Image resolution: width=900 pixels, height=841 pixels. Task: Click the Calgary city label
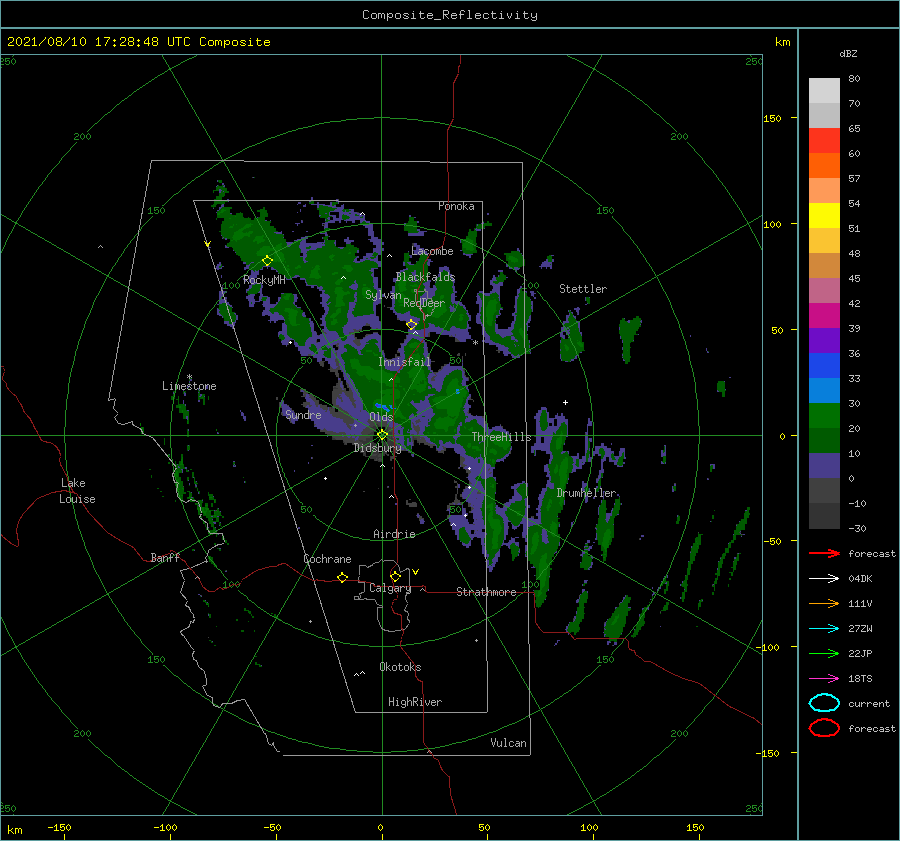(x=390, y=588)
